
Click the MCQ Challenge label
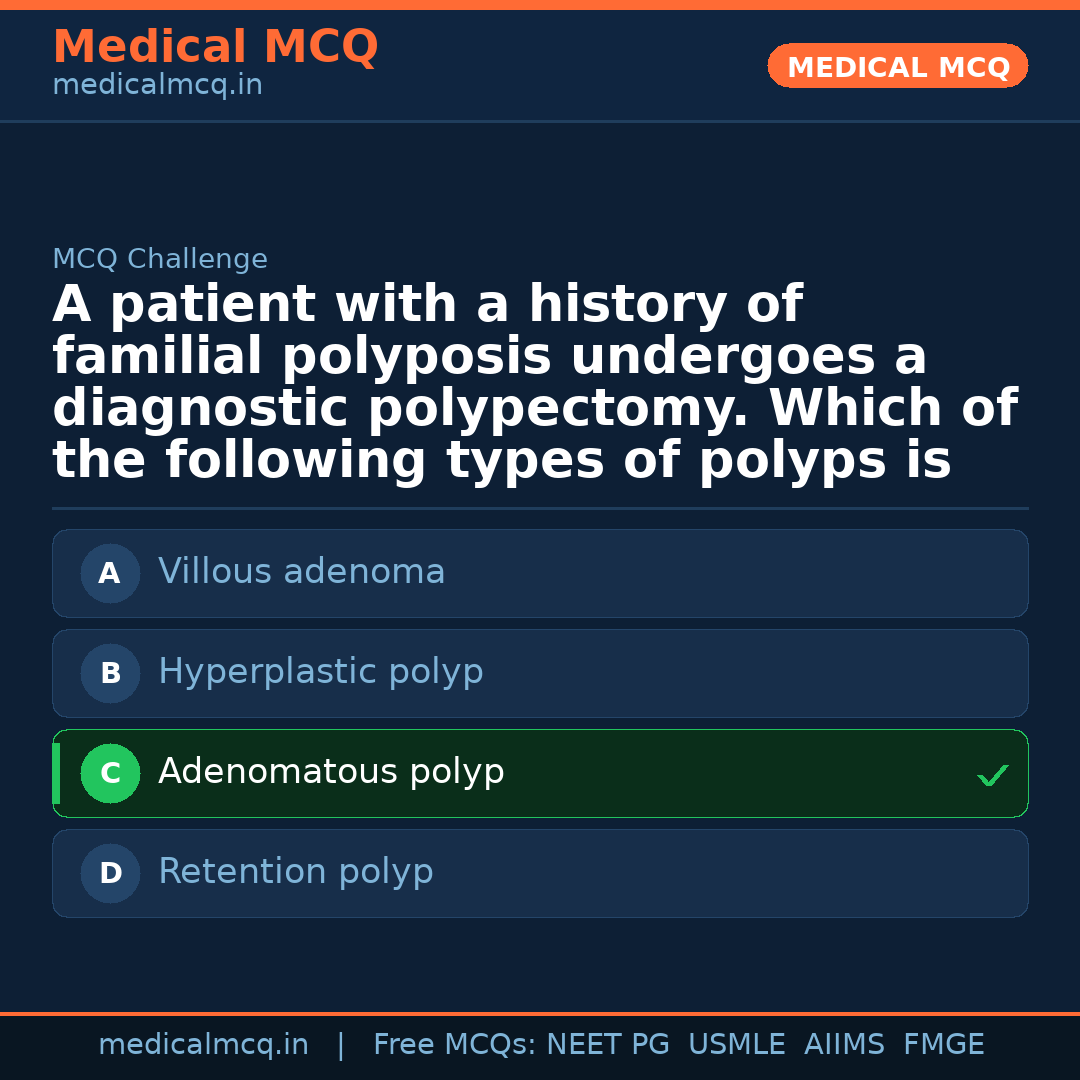point(160,260)
